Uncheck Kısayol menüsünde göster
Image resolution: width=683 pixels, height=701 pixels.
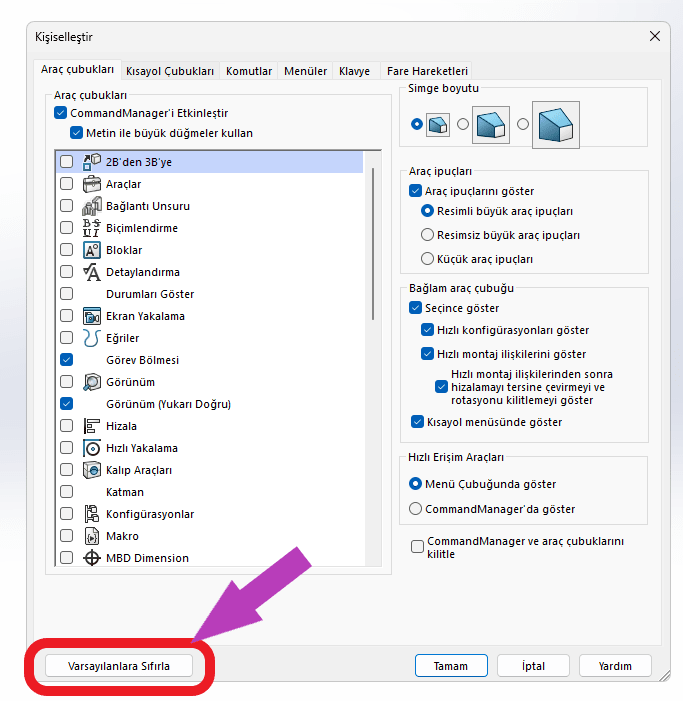[x=417, y=422]
